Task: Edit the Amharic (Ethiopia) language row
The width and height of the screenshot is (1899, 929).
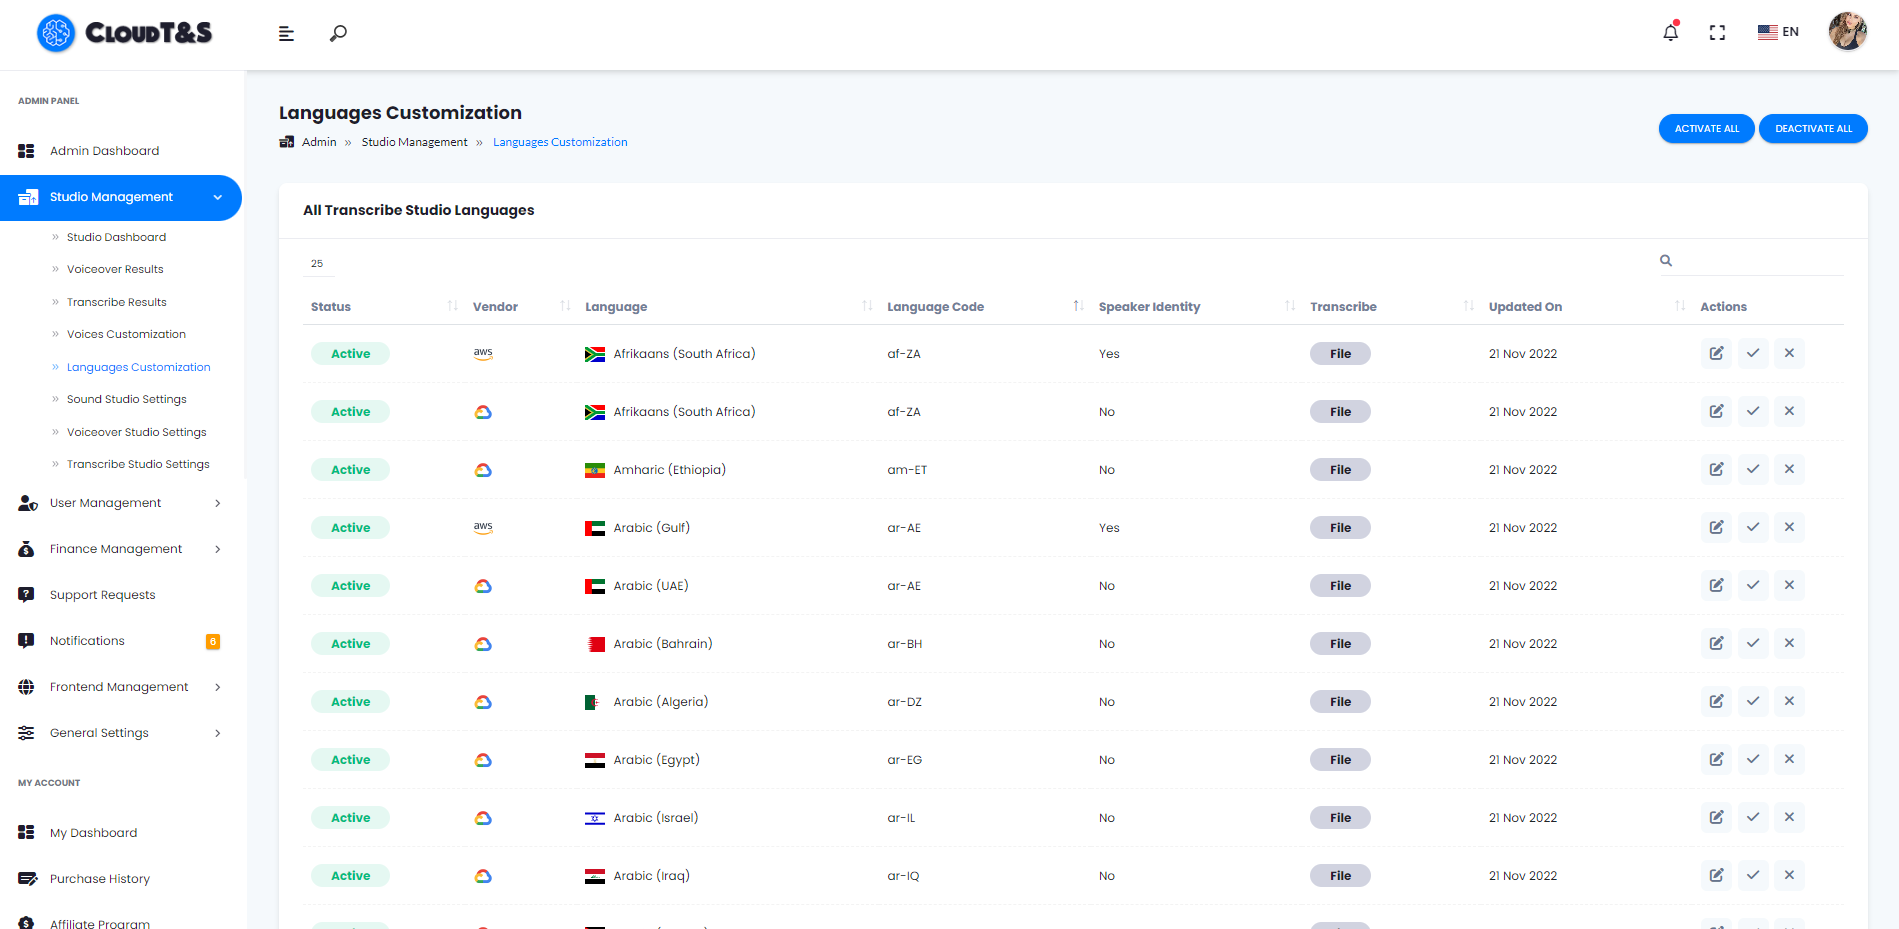Action: click(x=1716, y=469)
